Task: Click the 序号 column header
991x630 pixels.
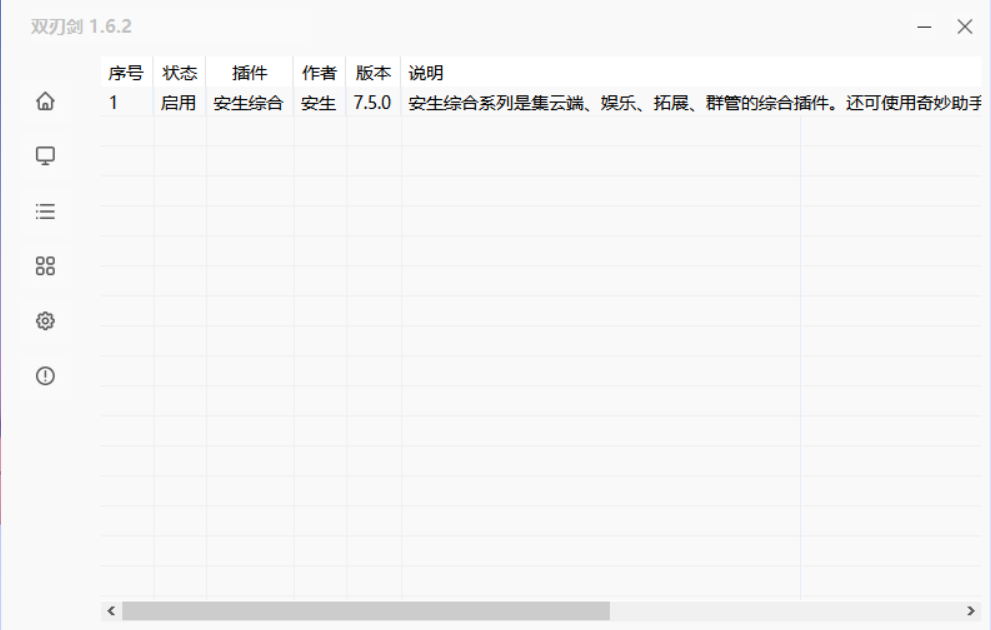Action: [x=124, y=72]
